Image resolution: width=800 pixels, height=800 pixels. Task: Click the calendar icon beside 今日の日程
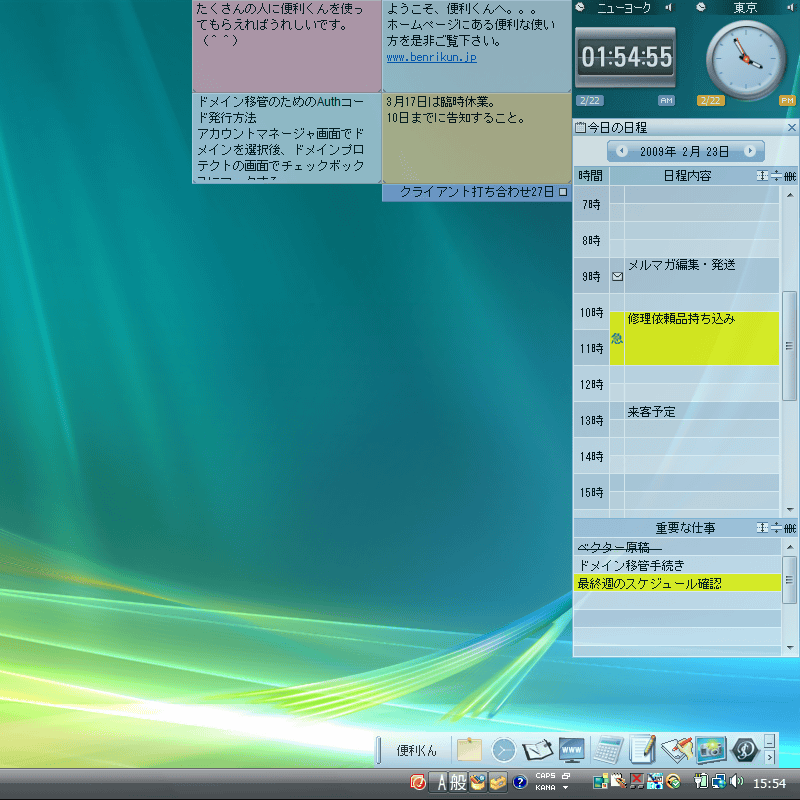click(x=580, y=128)
